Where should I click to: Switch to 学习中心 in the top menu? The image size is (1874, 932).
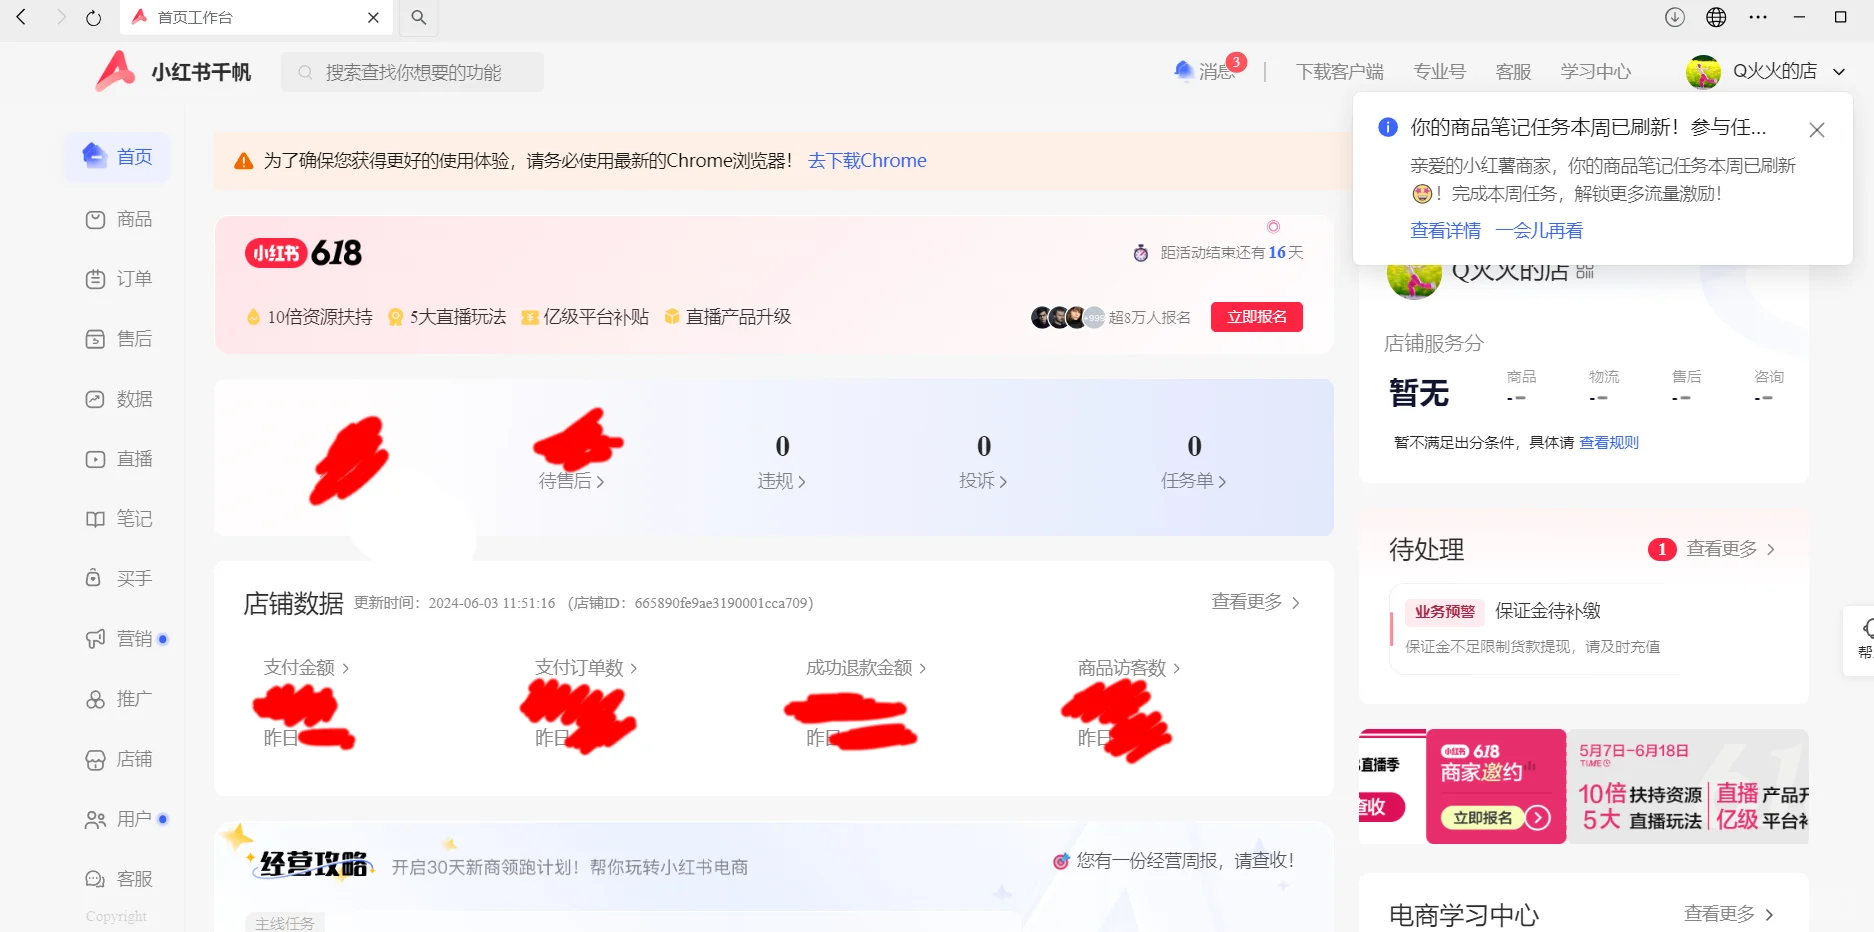(x=1595, y=71)
